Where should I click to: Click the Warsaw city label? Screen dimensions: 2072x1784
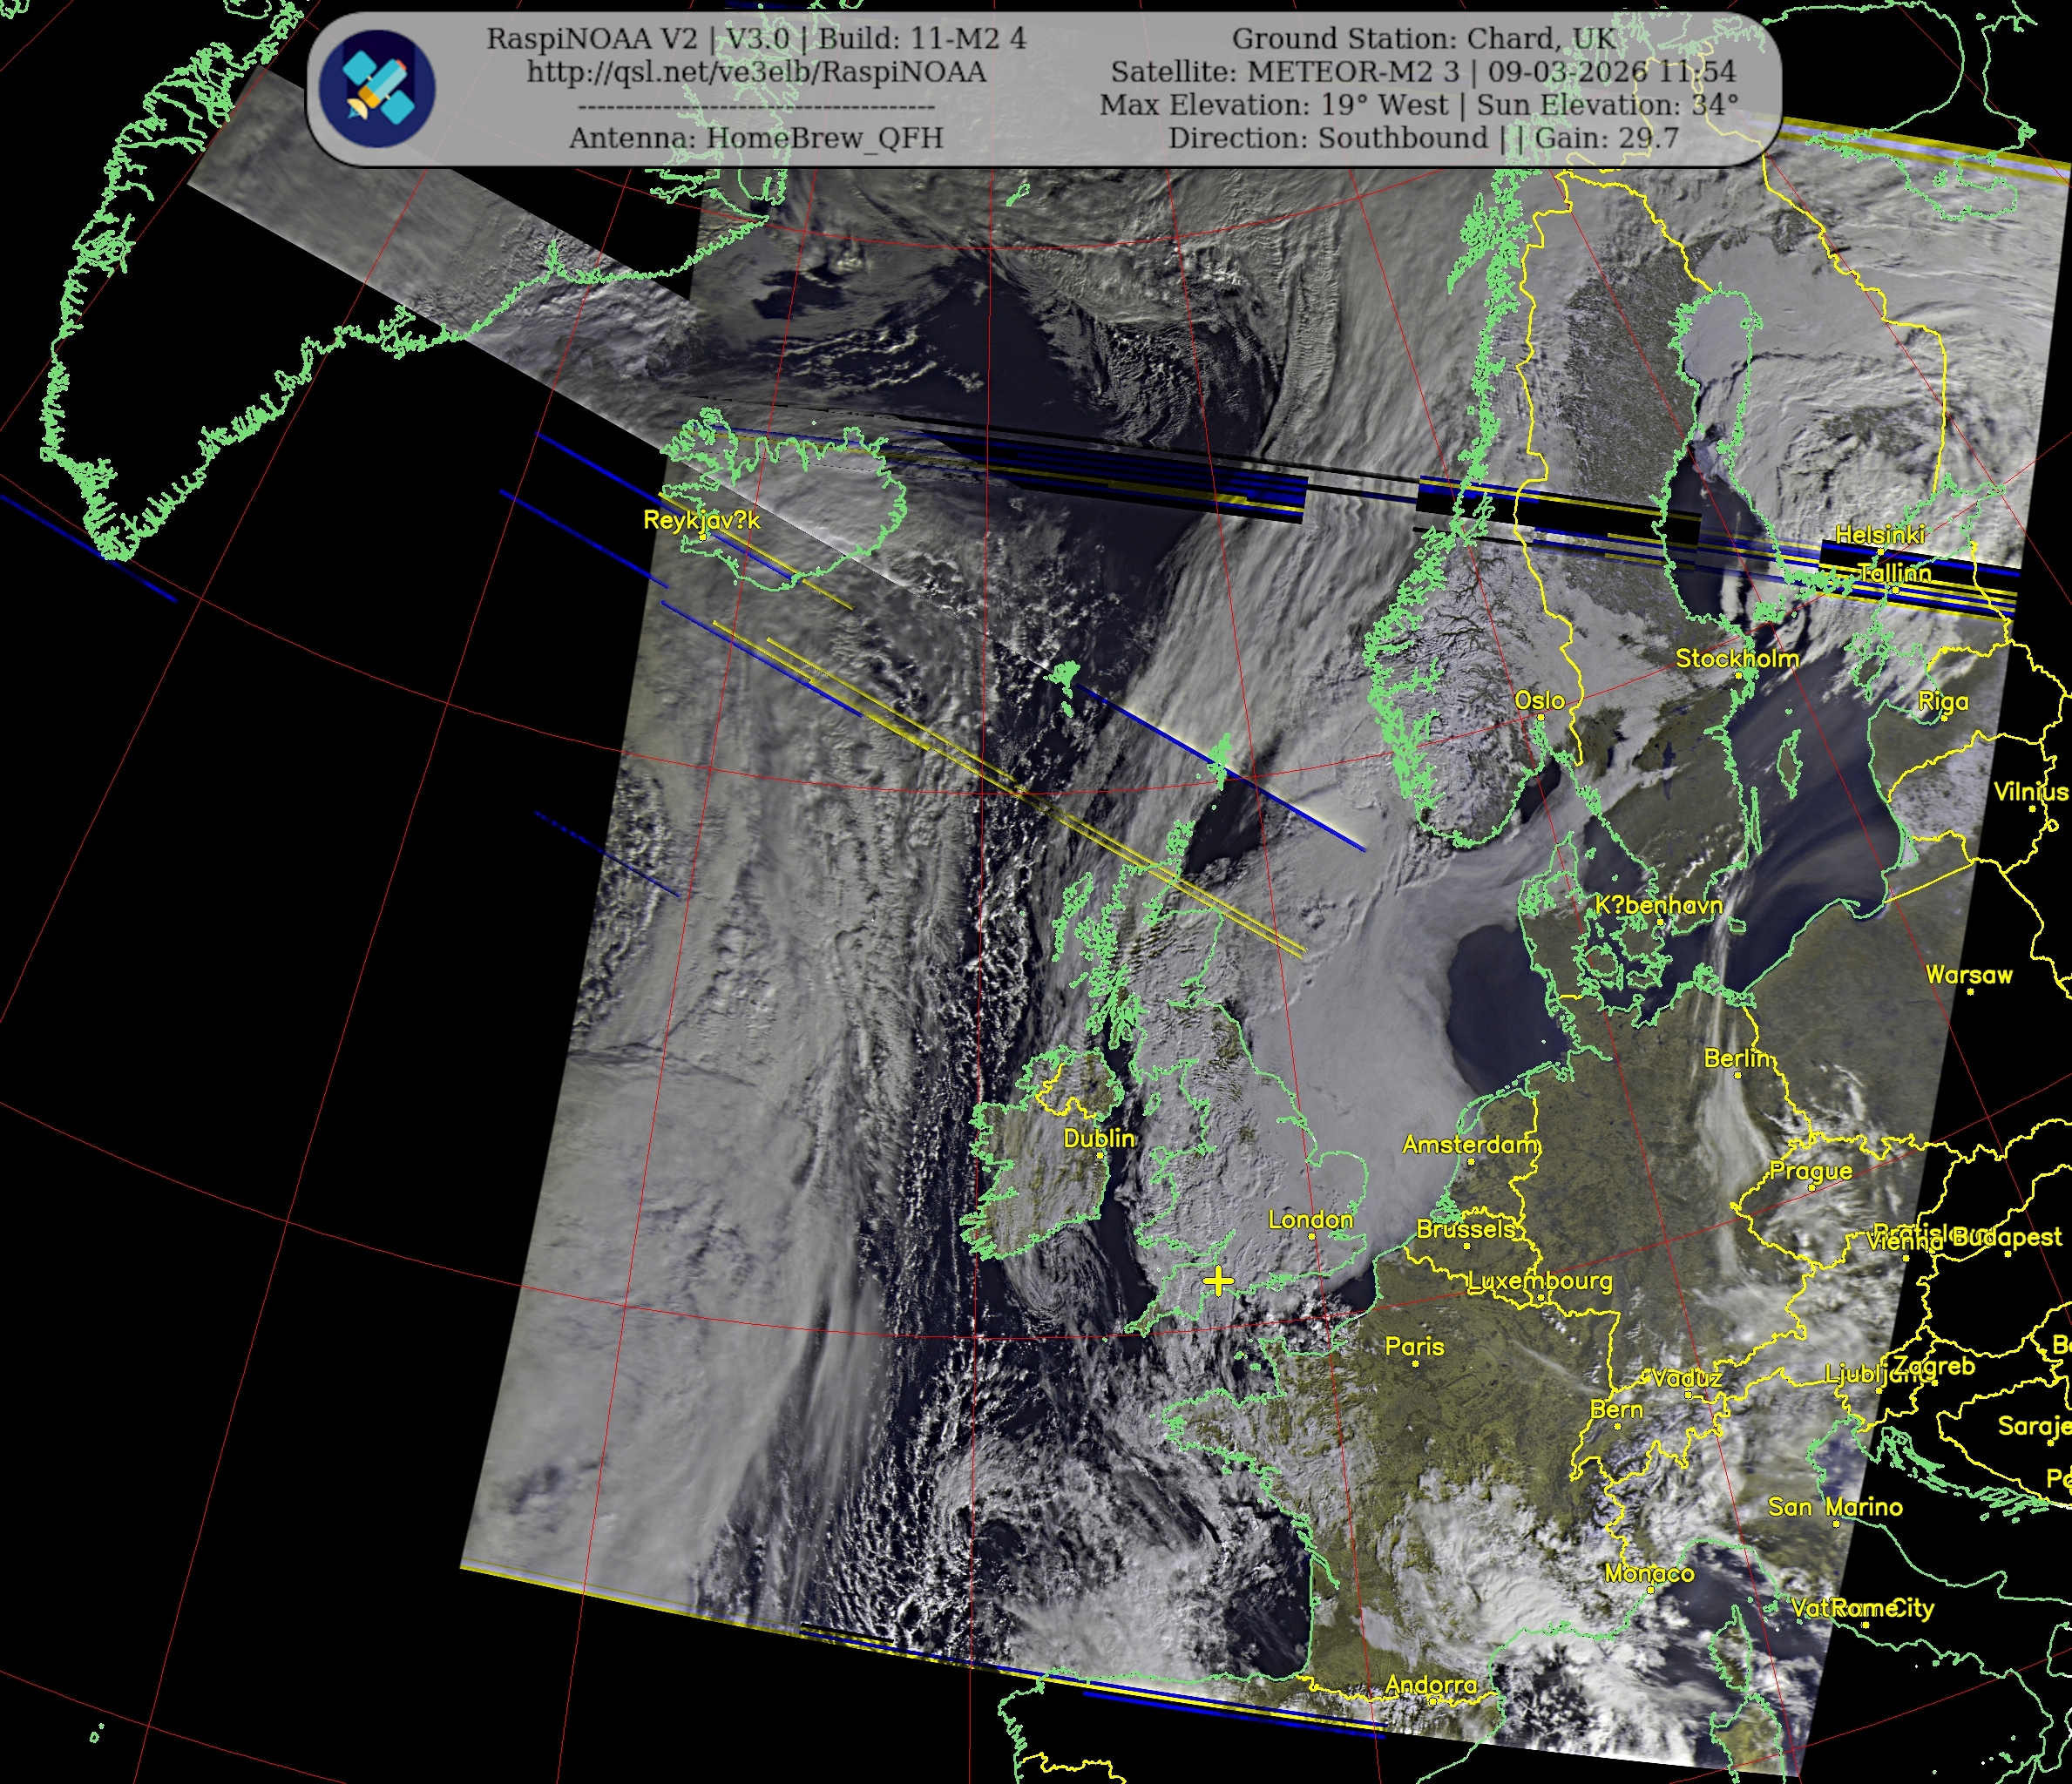tap(1968, 975)
